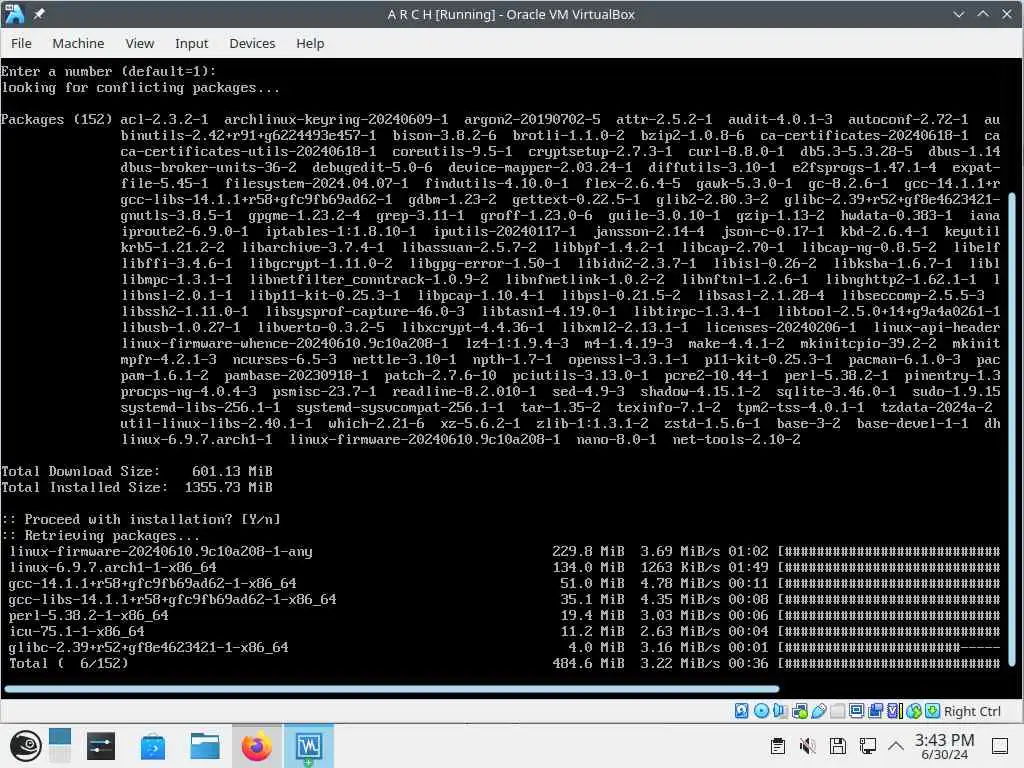The image size is (1024, 768).
Task: Click the optical drive status icon
Action: click(761, 711)
